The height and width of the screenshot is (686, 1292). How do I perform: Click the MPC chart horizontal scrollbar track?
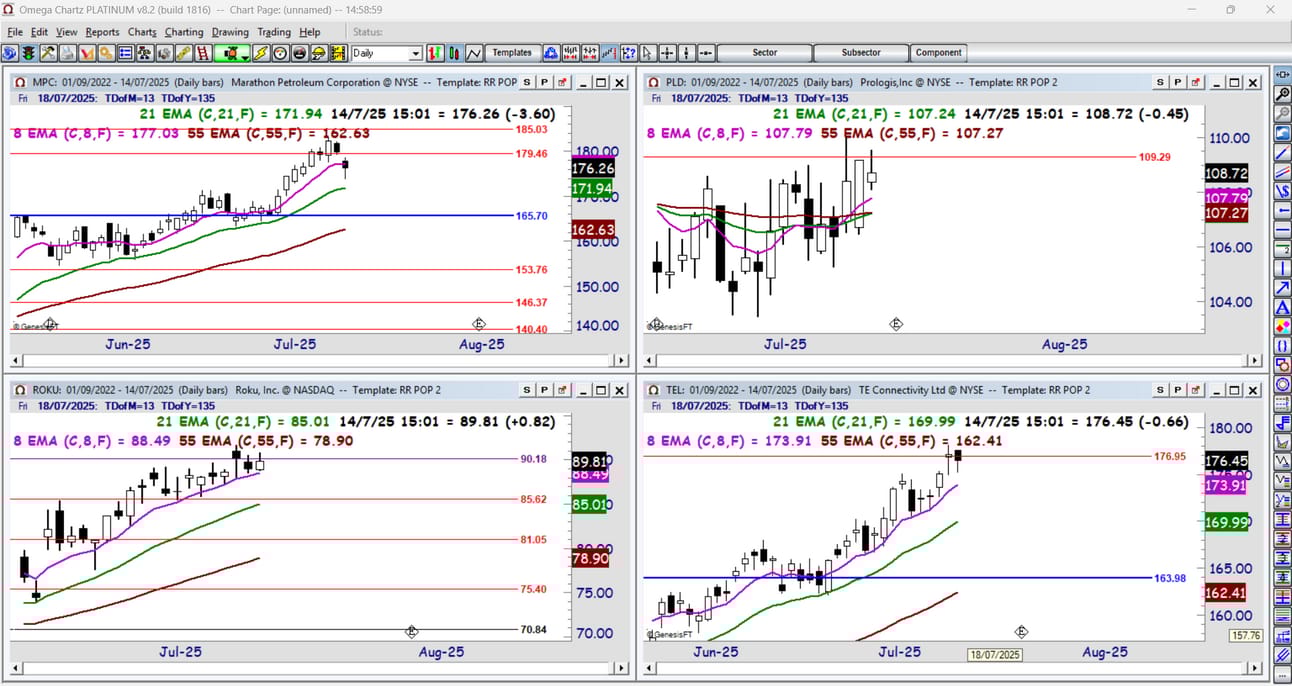pyautogui.click(x=320, y=361)
